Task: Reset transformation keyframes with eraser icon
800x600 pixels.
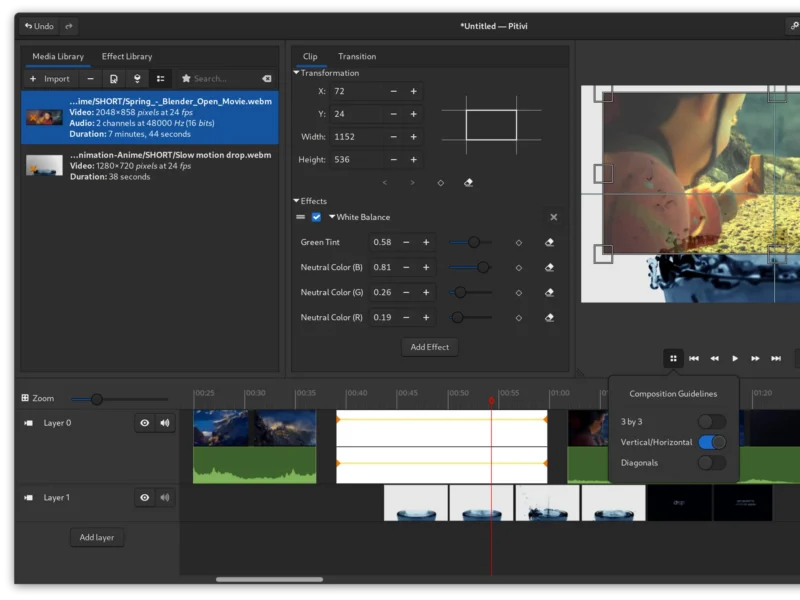Action: (468, 183)
